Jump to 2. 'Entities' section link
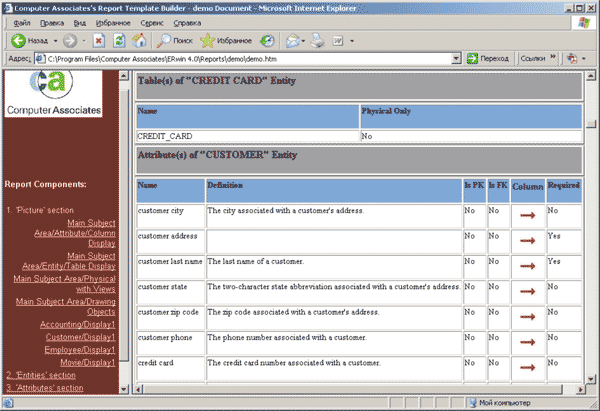The height and width of the screenshot is (411, 600). (x=41, y=375)
